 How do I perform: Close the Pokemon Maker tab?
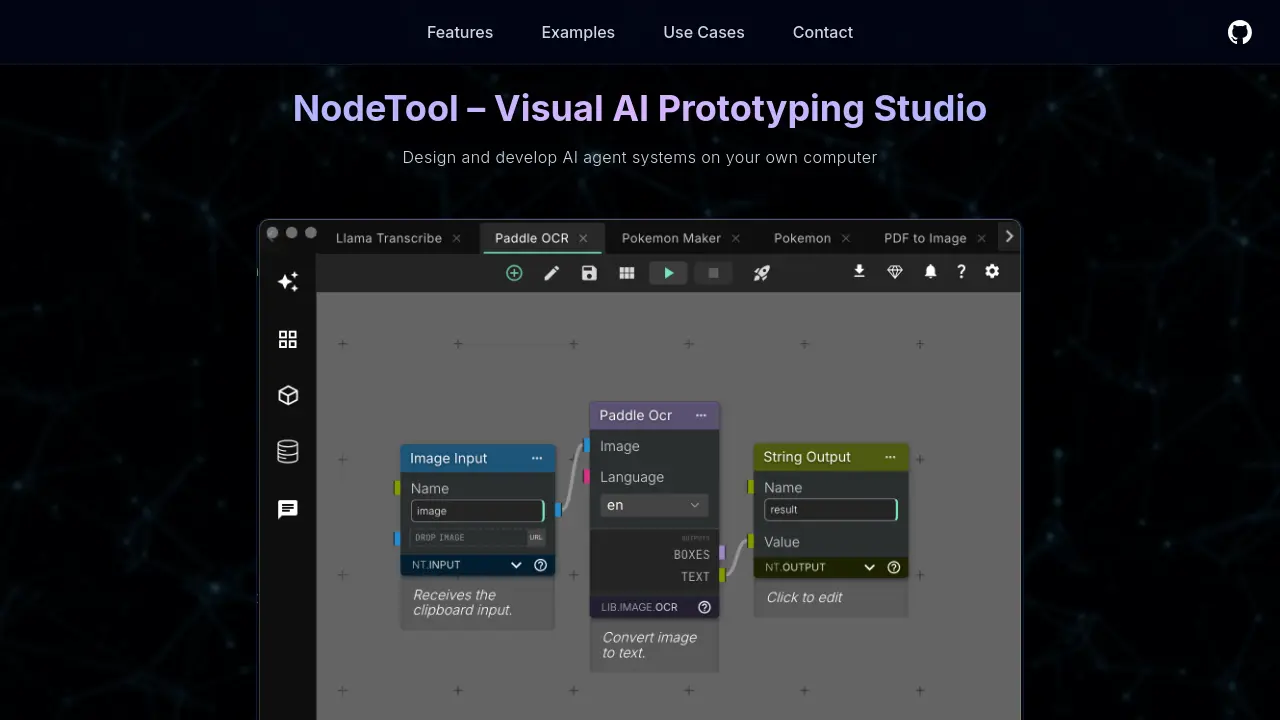pos(736,238)
